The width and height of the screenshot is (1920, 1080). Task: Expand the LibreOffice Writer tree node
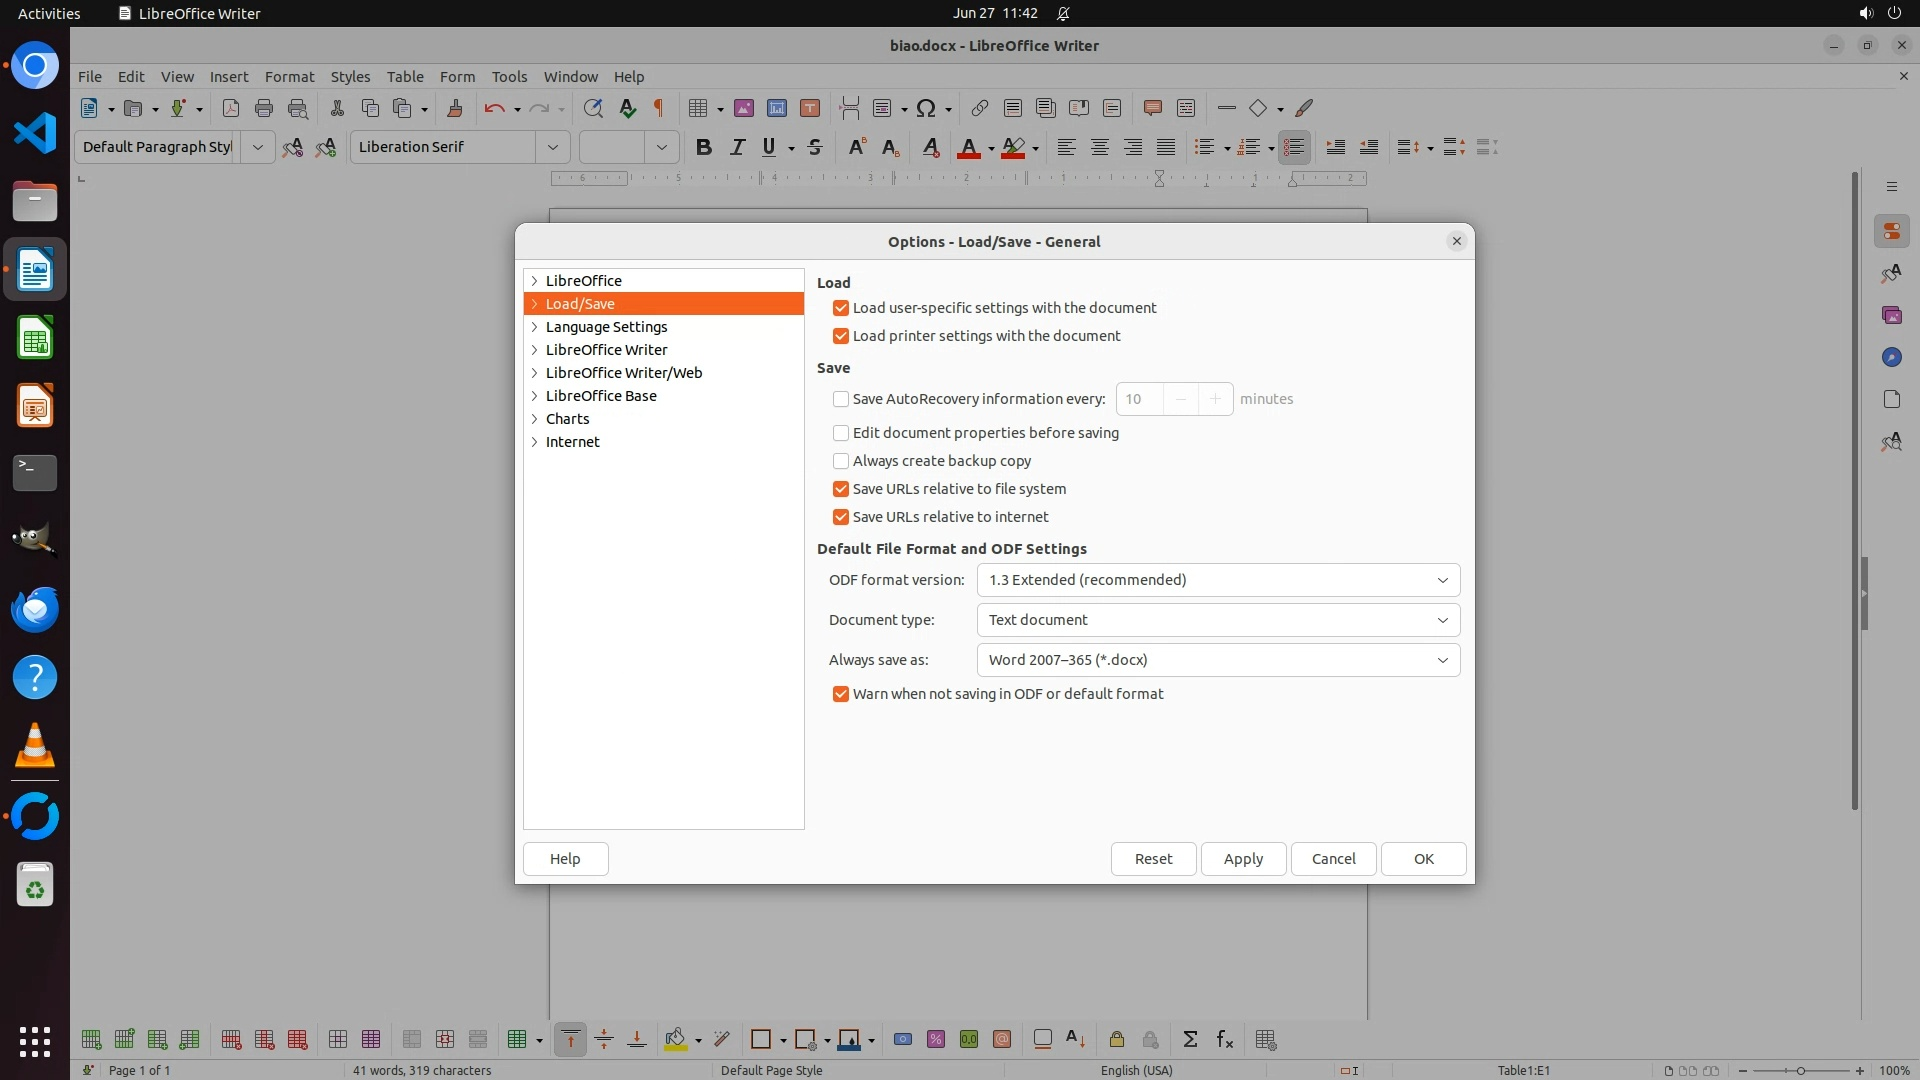pos(535,350)
